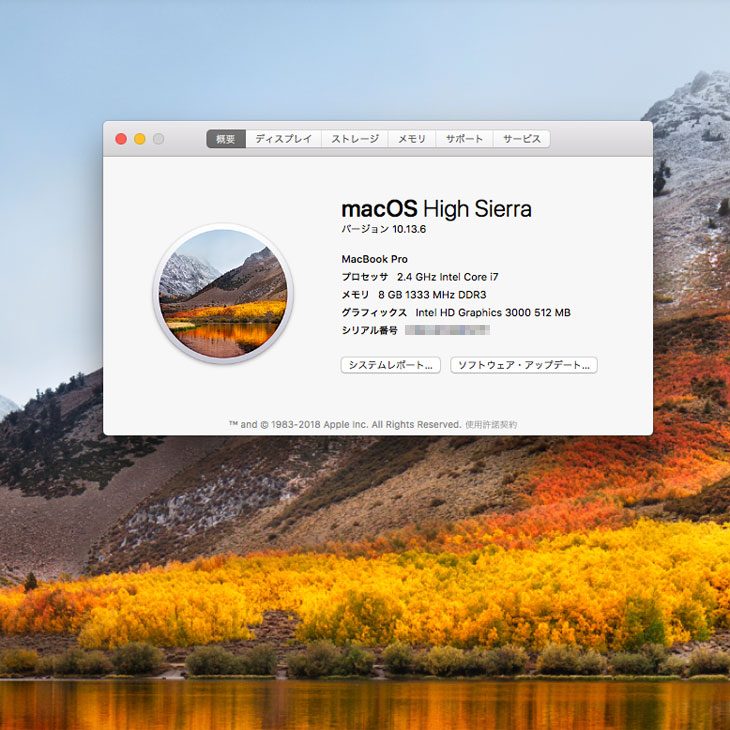Open the 使用許諾契約 link

(491, 425)
